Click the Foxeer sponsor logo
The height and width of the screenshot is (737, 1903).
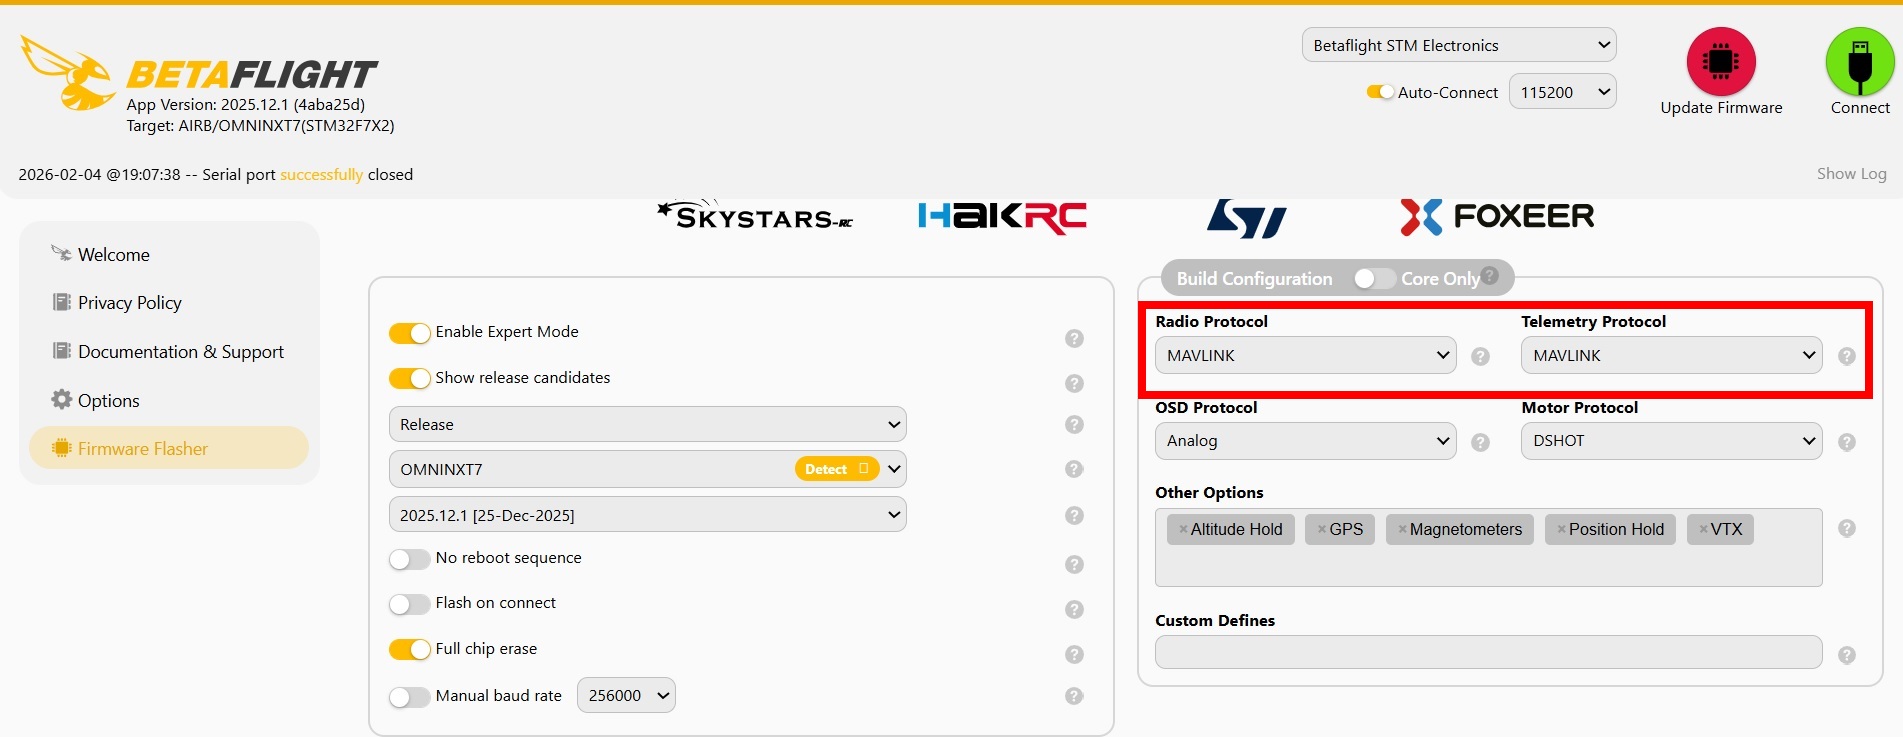1497,216
